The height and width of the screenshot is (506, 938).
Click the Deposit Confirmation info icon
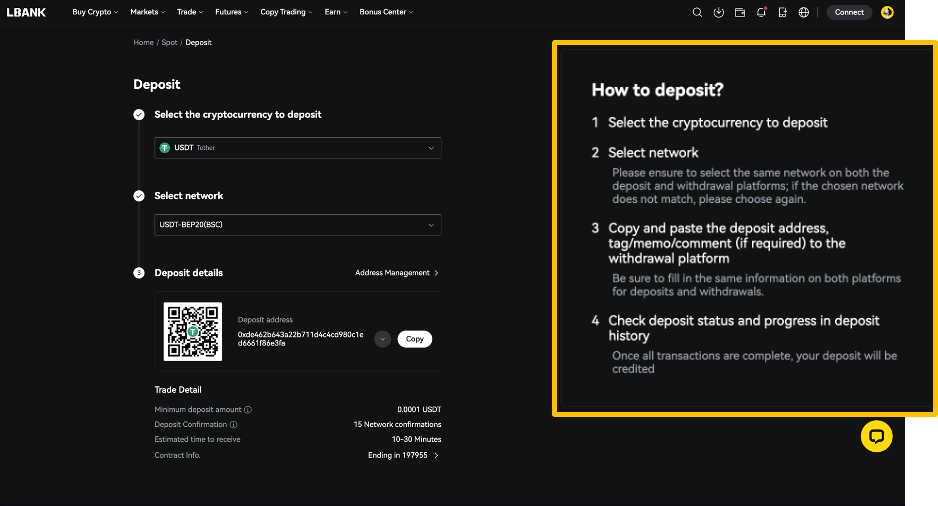[x=233, y=425]
